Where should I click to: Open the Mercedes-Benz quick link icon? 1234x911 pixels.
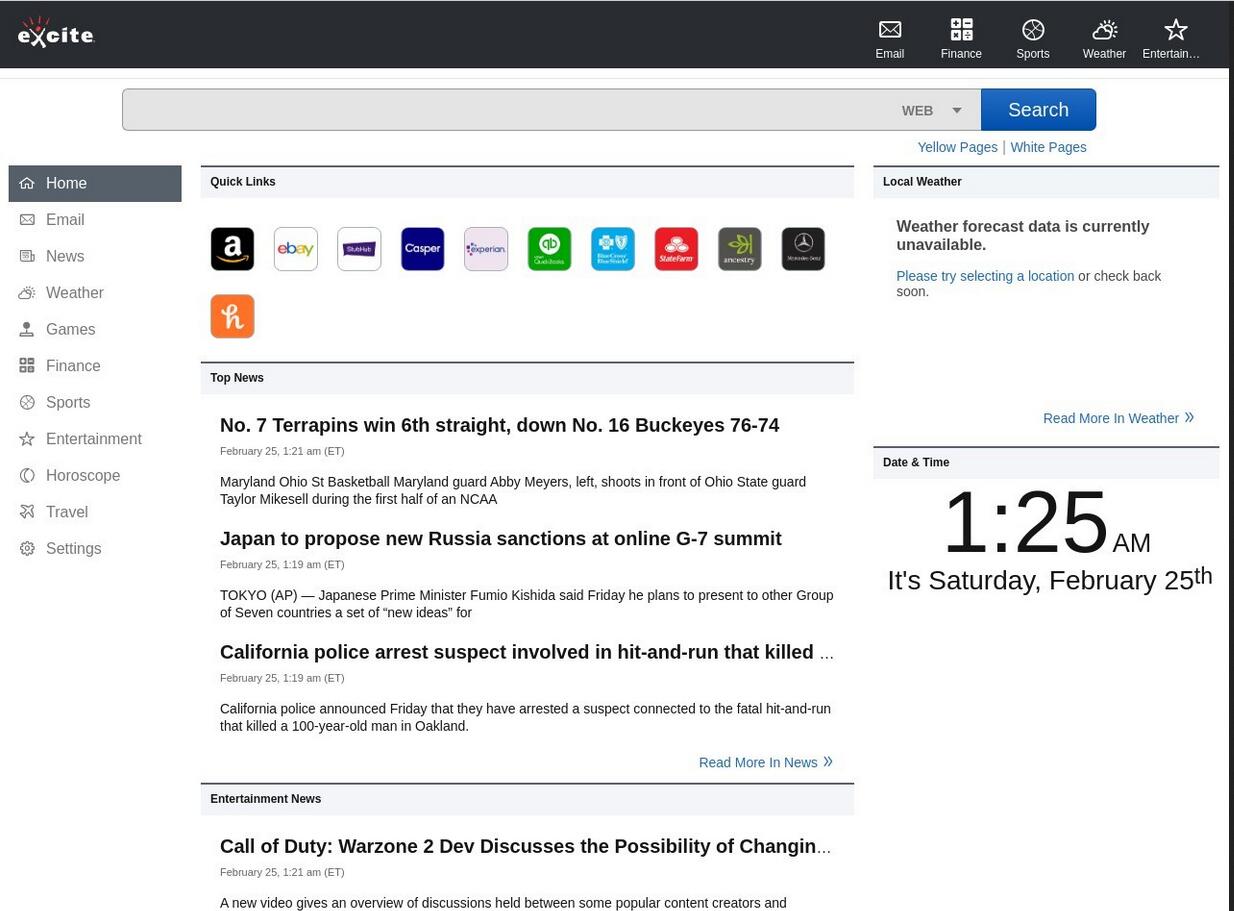pyautogui.click(x=803, y=249)
